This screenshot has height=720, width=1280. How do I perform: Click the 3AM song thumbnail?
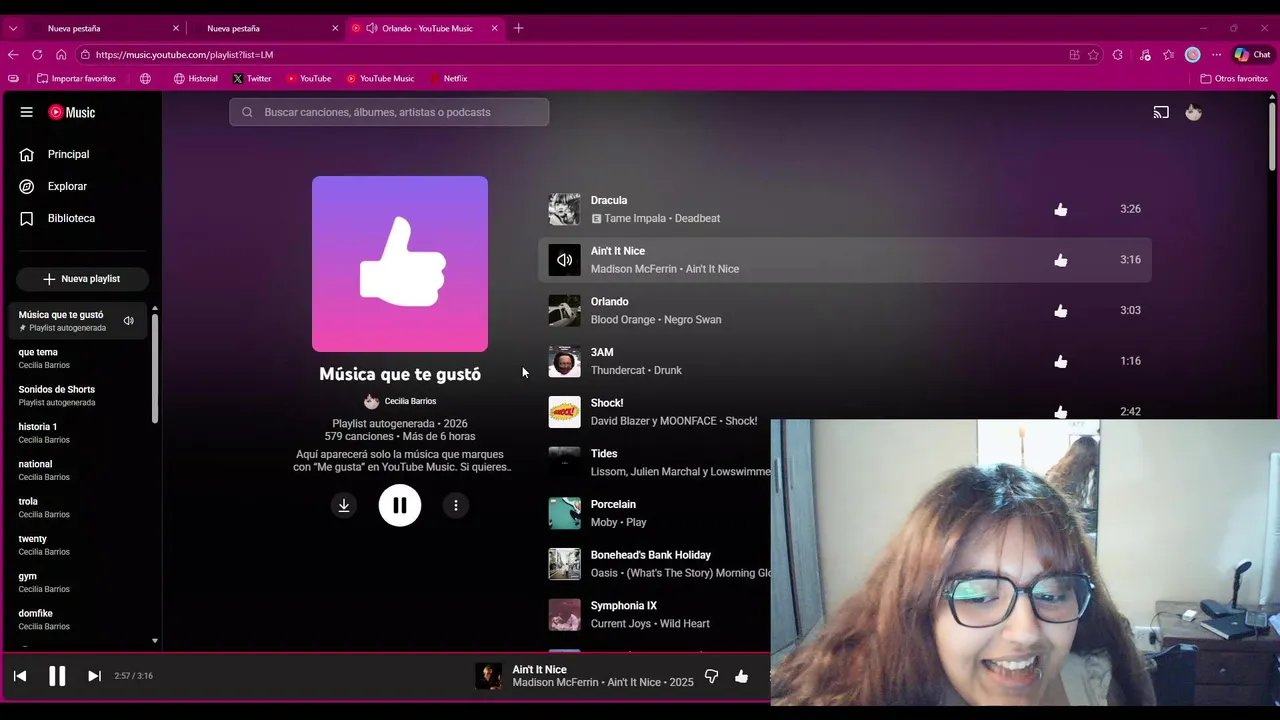coord(564,361)
